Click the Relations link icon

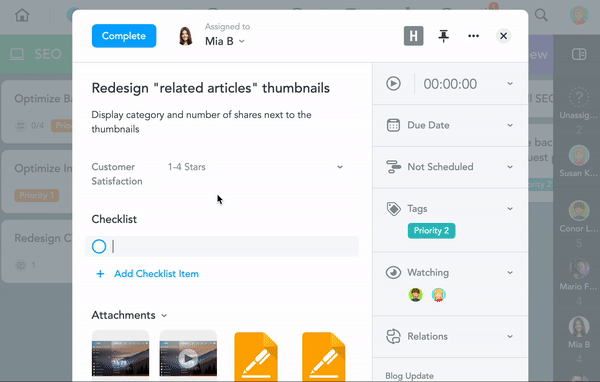pos(393,336)
